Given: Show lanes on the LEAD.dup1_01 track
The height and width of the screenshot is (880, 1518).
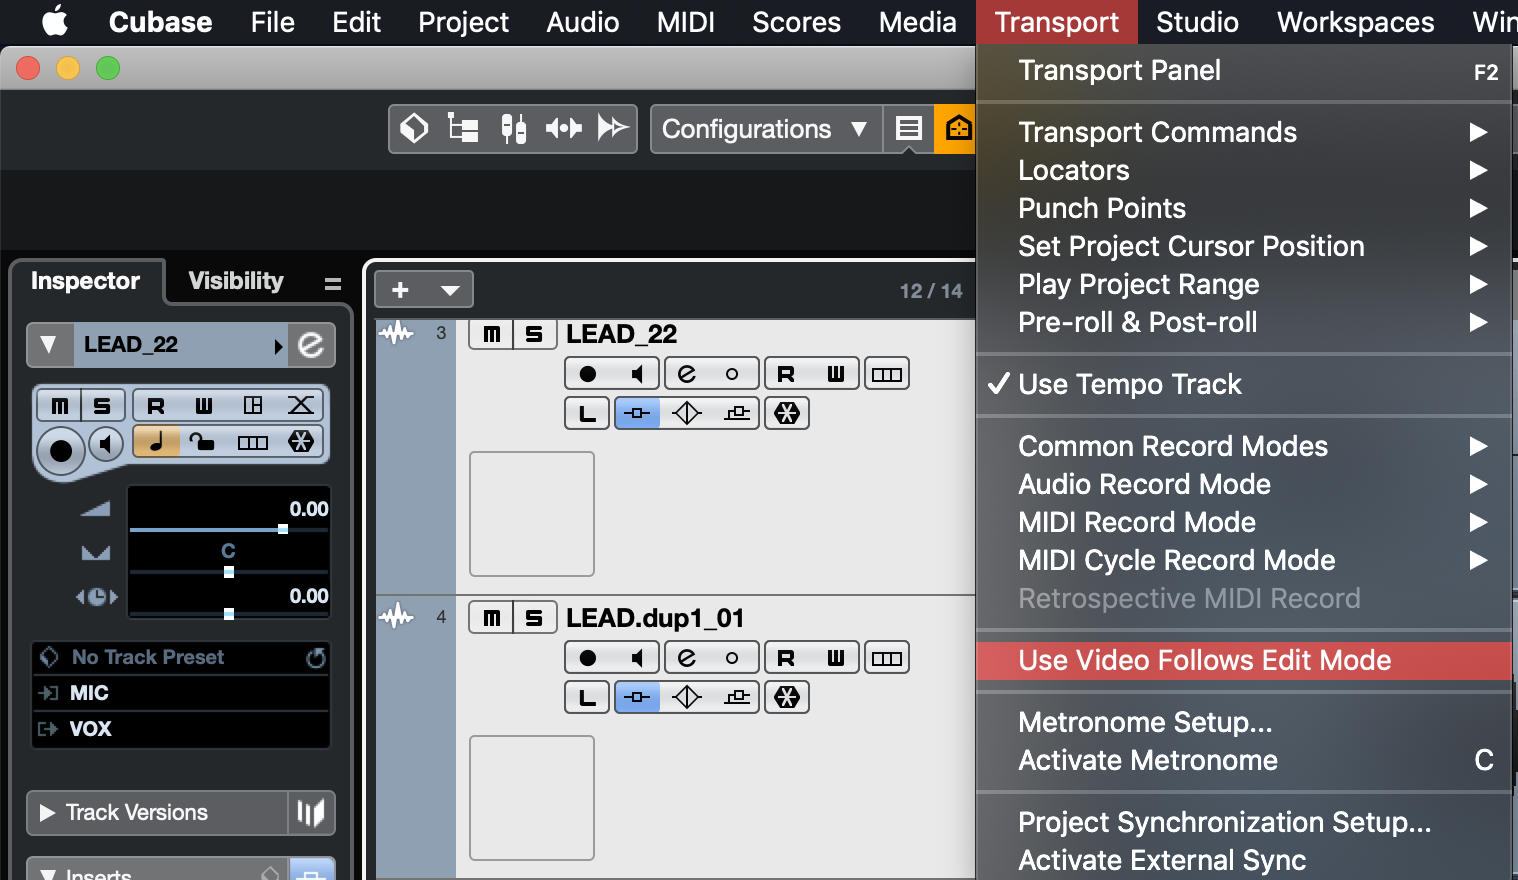Looking at the screenshot, I should coord(887,658).
